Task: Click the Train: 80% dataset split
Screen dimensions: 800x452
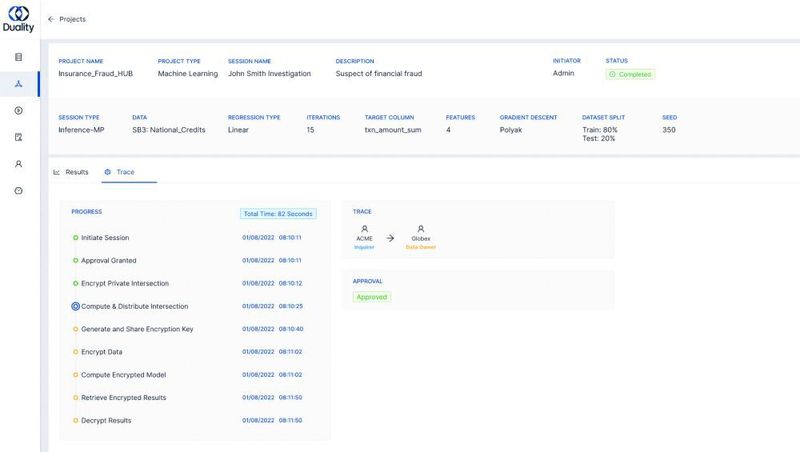Action: 600,130
